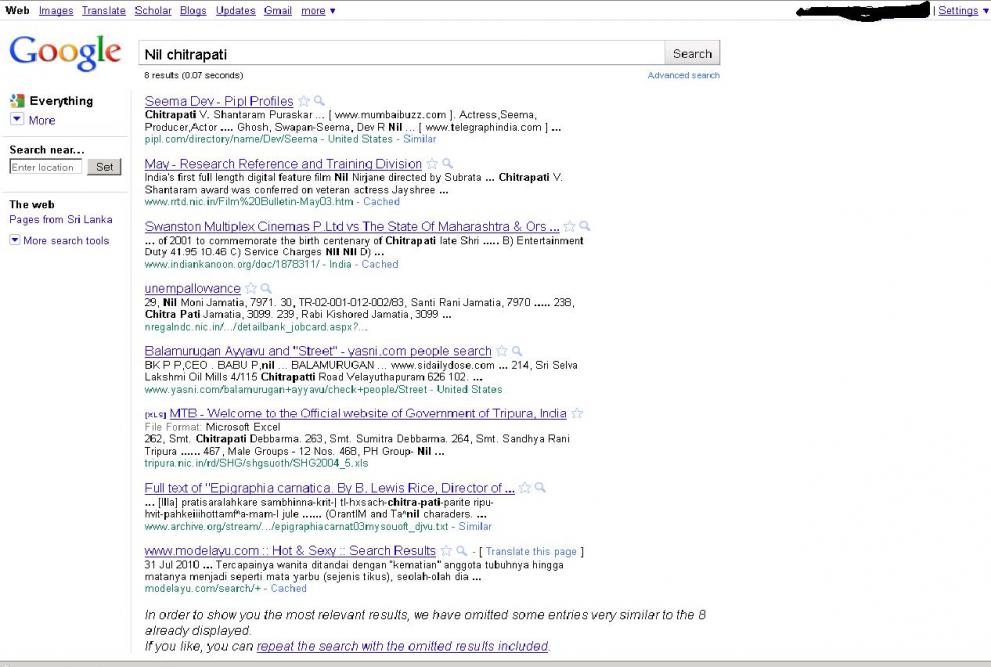
Task: Open Cached copy of indiankanoon result
Action: [x=380, y=264]
